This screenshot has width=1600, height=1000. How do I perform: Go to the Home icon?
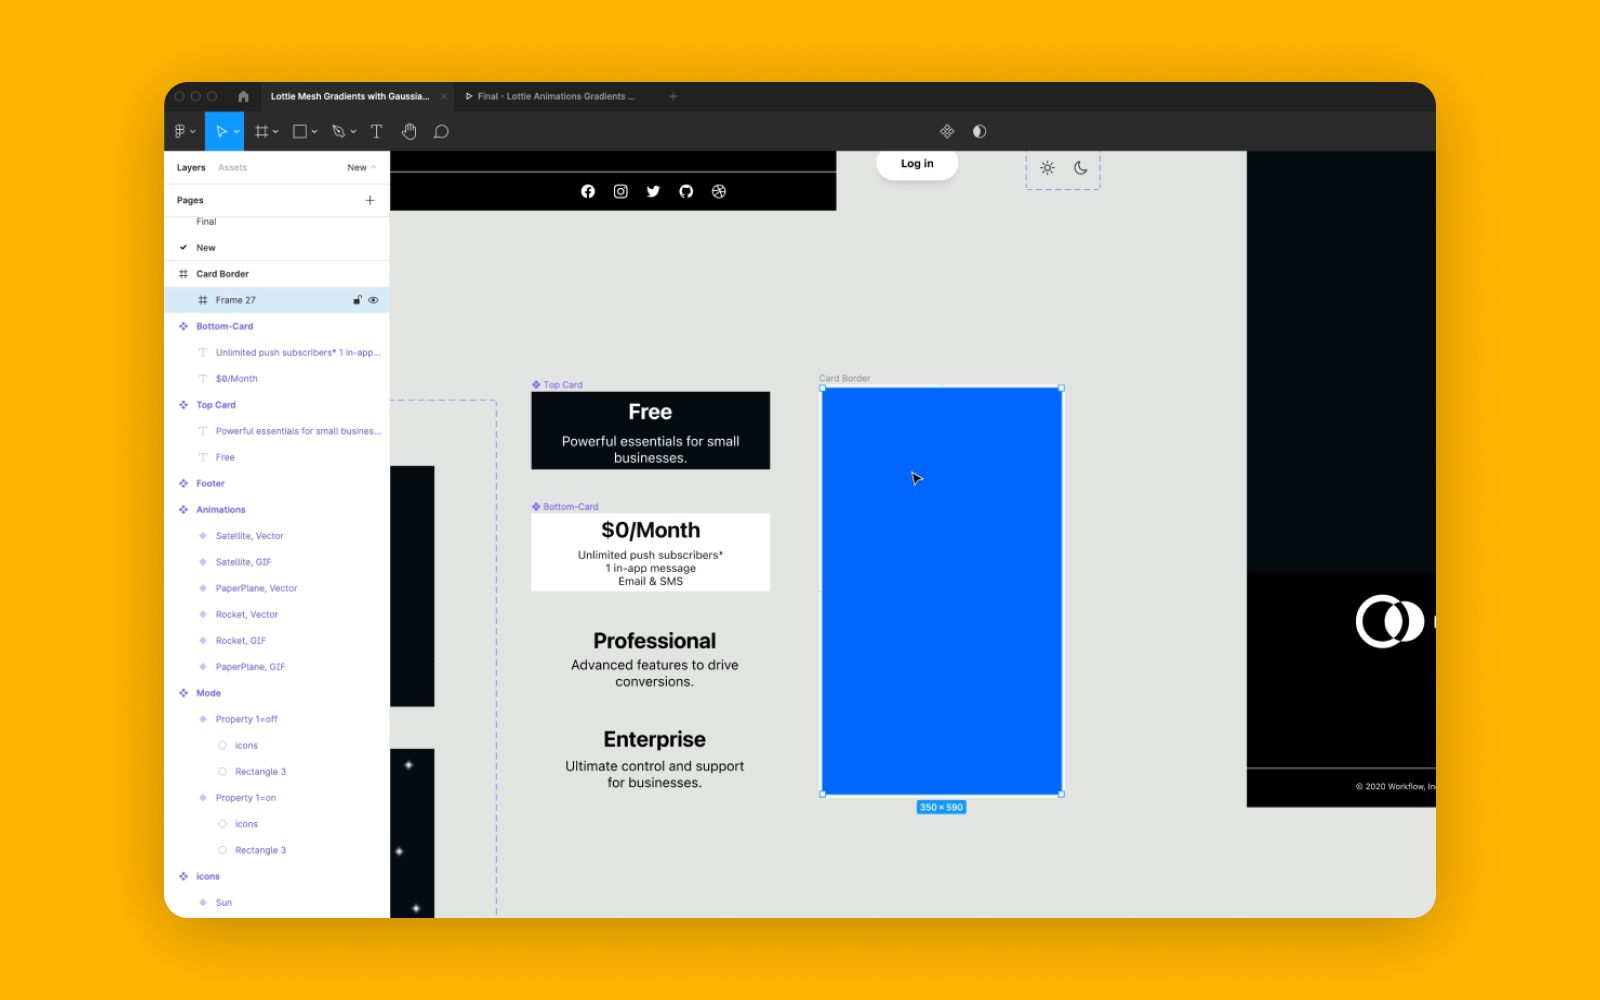243,96
